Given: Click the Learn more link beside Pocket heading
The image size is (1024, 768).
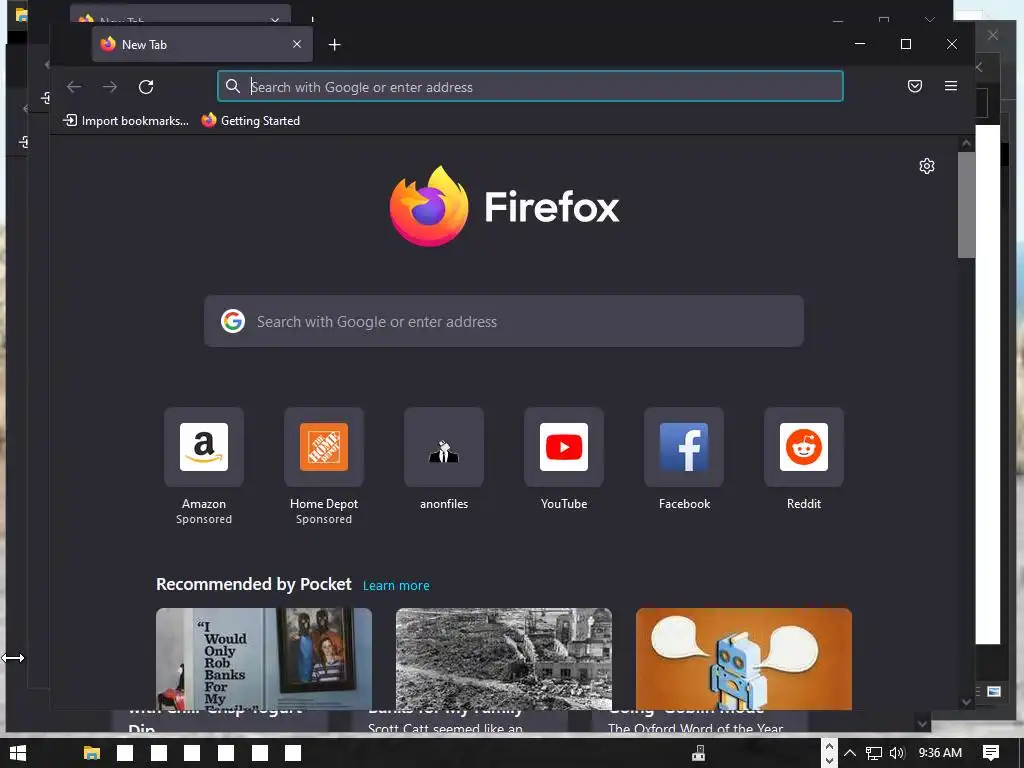Looking at the screenshot, I should [x=396, y=586].
